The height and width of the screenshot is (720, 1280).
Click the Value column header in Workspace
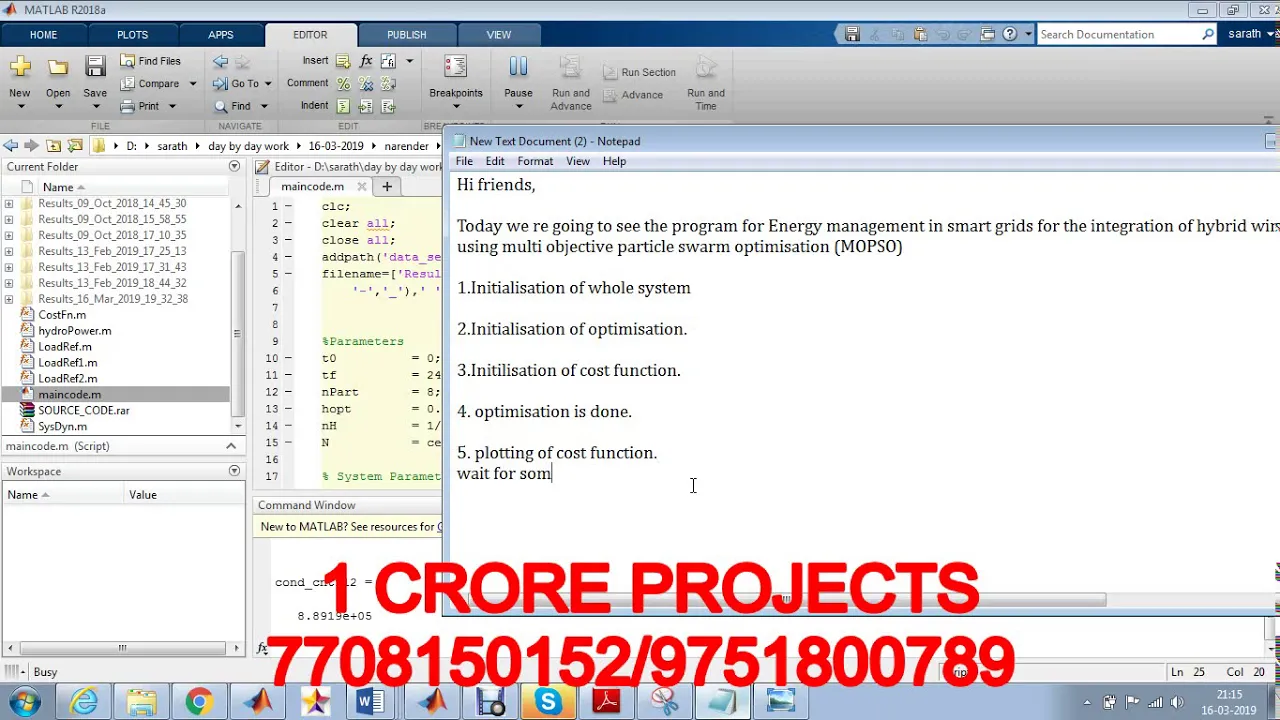tap(143, 494)
